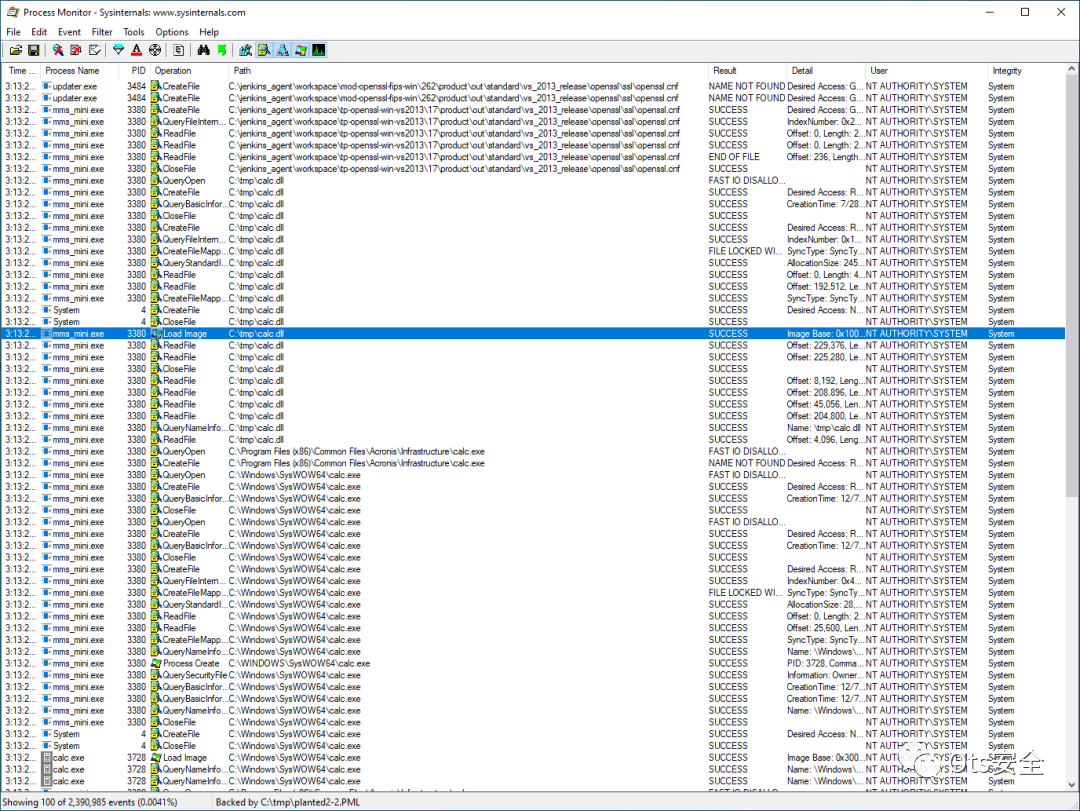Toggle Show Process and Thread Activity icon

coord(301,50)
